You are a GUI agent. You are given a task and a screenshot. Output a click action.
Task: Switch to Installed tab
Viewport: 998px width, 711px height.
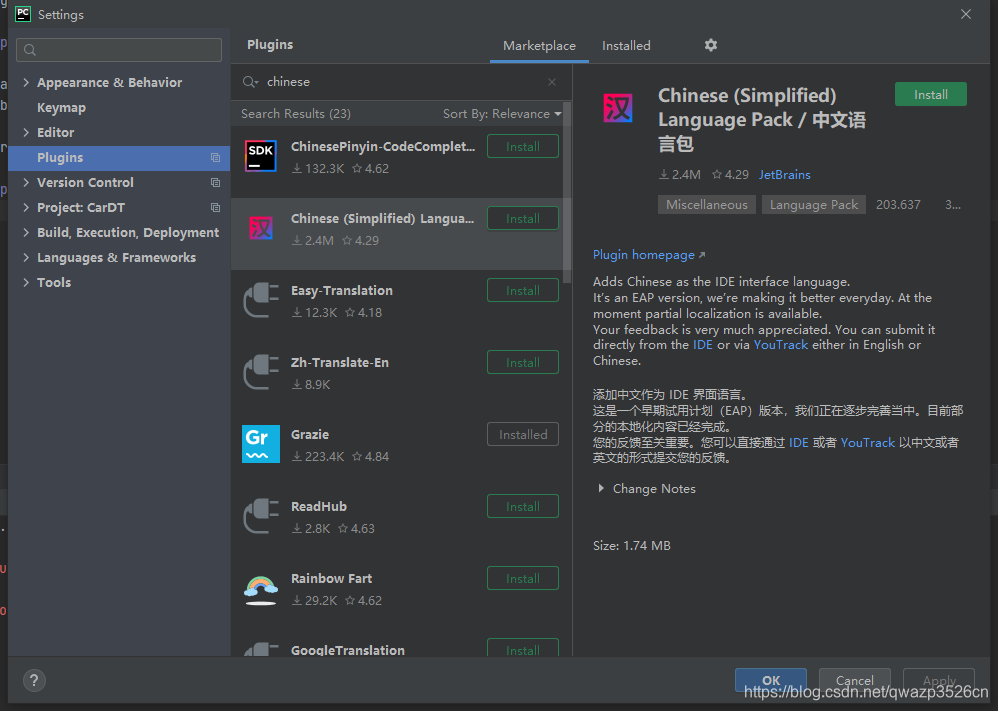tap(626, 46)
